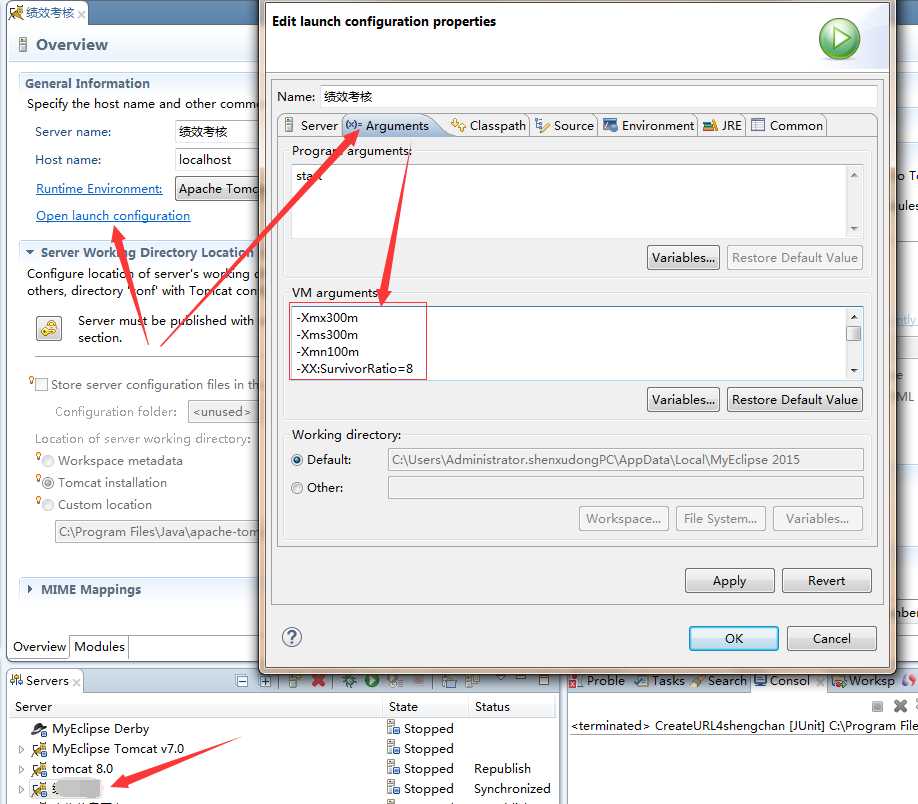Click Cancel in launch configuration dialog
This screenshot has height=804, width=918.
click(831, 638)
